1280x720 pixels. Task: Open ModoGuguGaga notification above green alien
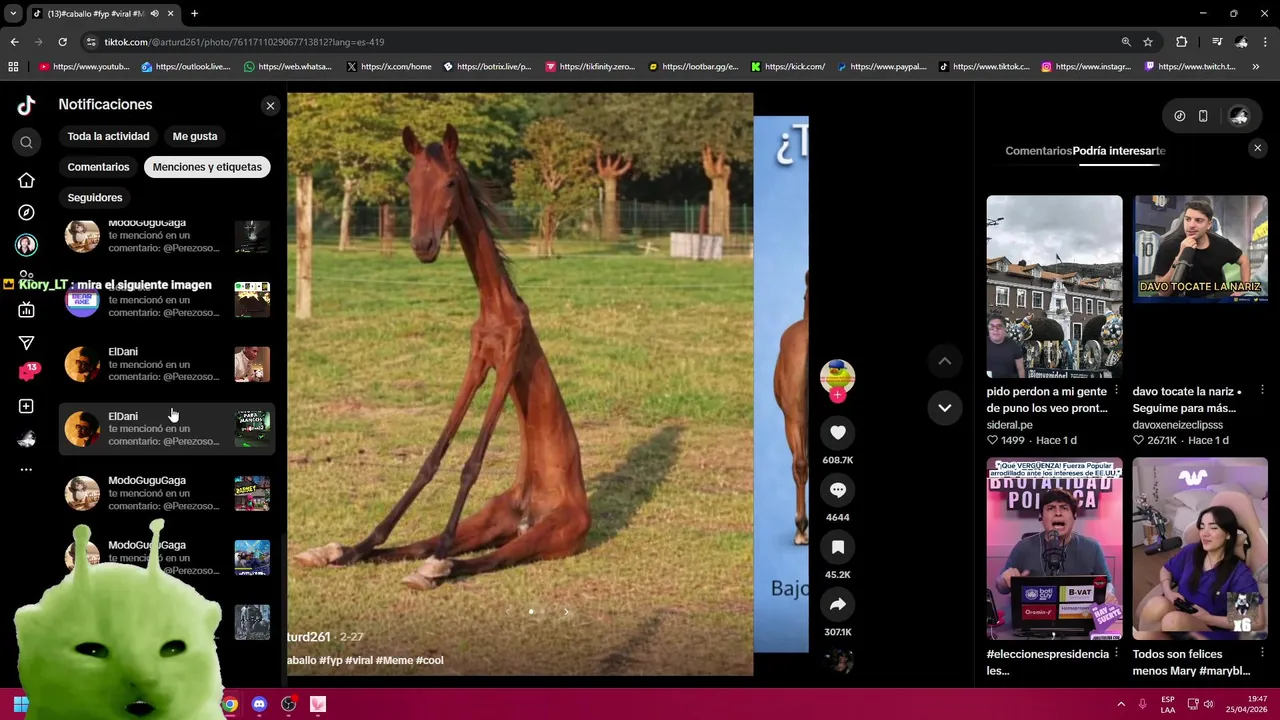pos(166,493)
